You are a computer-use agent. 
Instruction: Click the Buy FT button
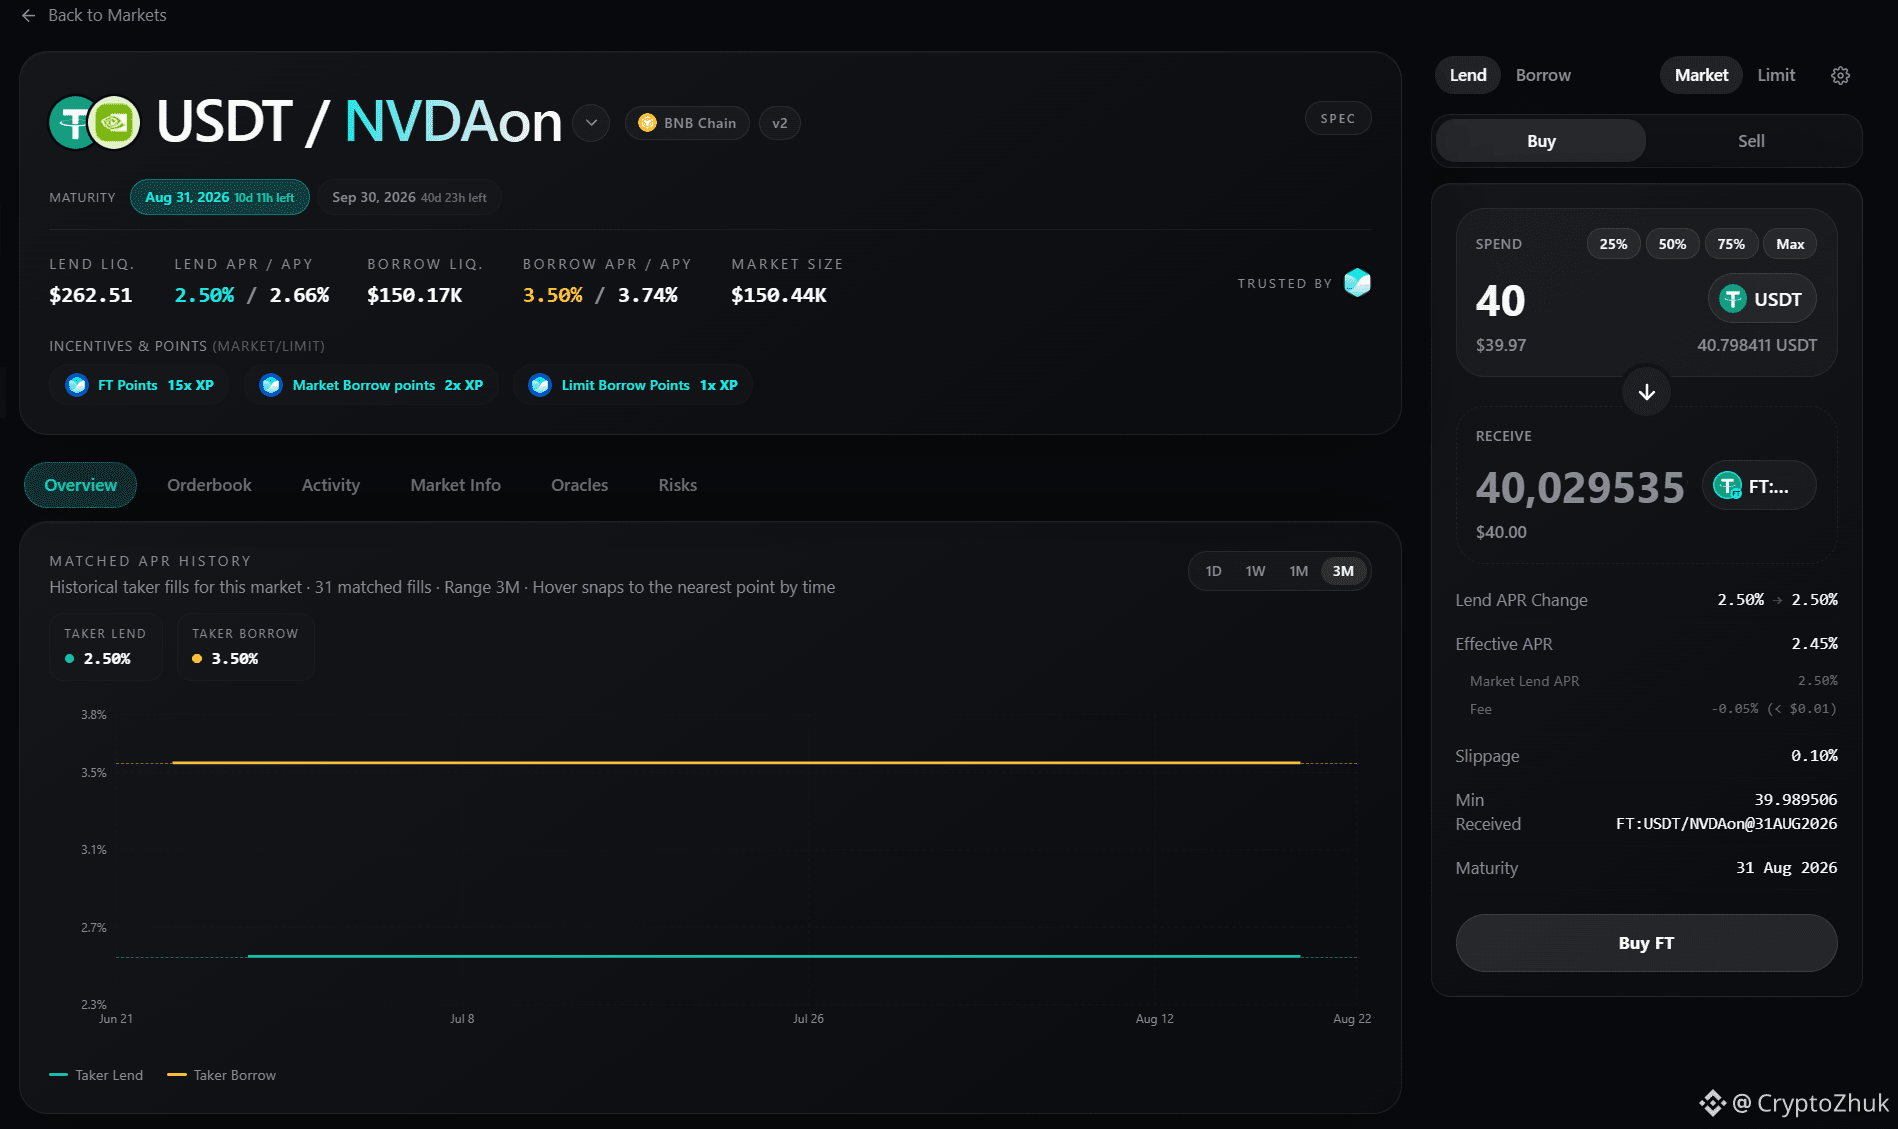pyautogui.click(x=1646, y=943)
